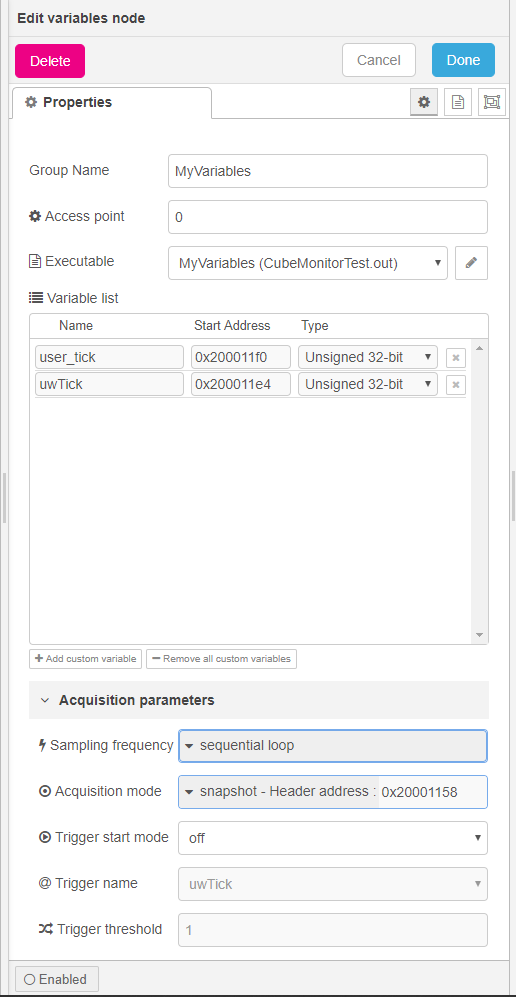The width and height of the screenshot is (516, 997).
Task: Click the Delete button
Action: [x=50, y=61]
